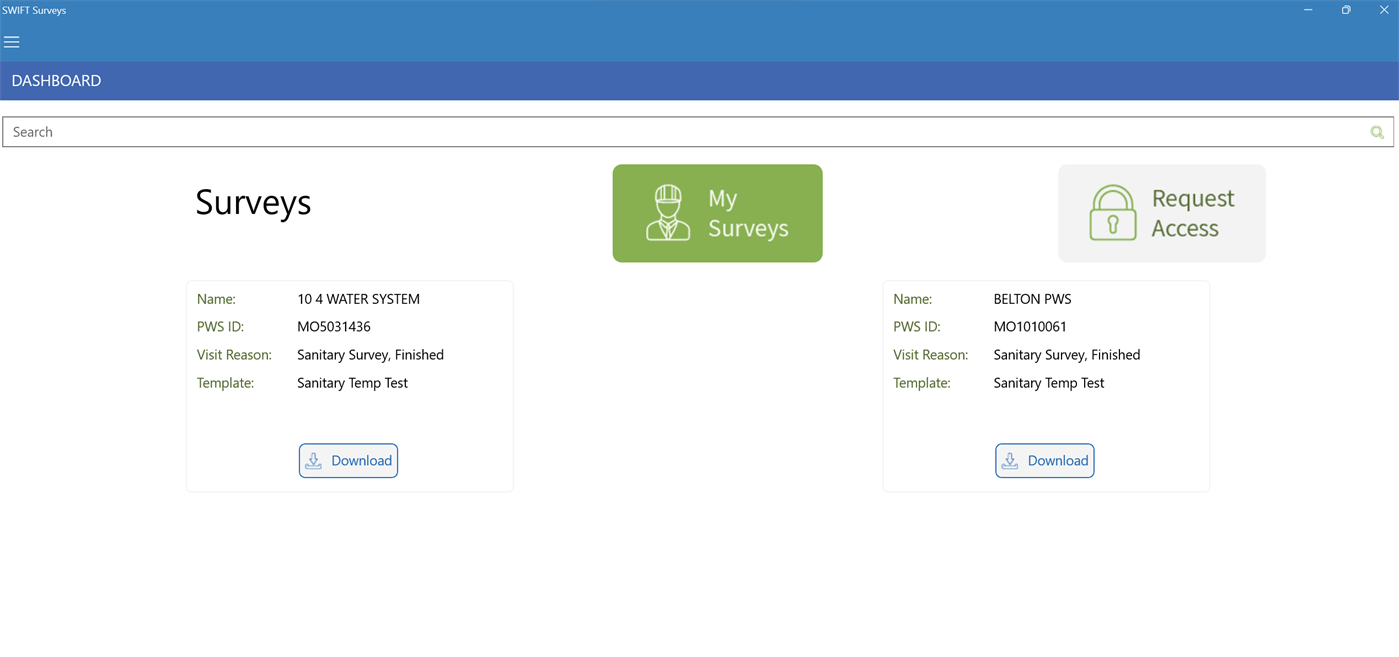Select the name BELTON PWS
Image resolution: width=1399 pixels, height=657 pixels.
pyautogui.click(x=1032, y=299)
